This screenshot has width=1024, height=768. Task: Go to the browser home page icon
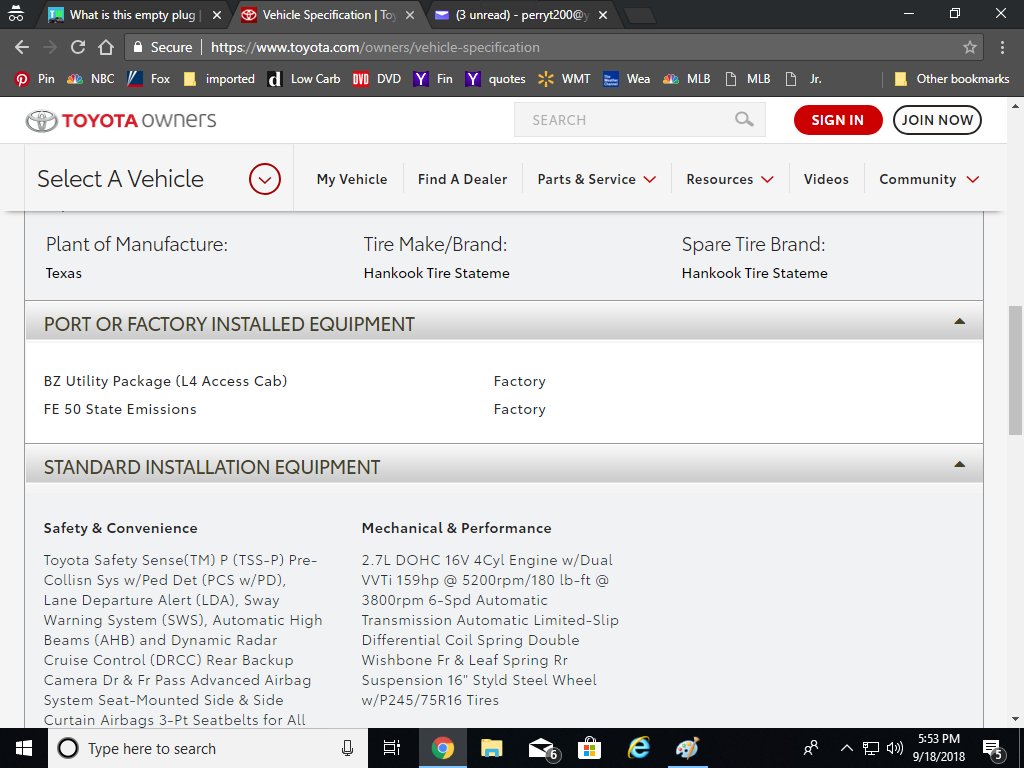click(x=106, y=47)
